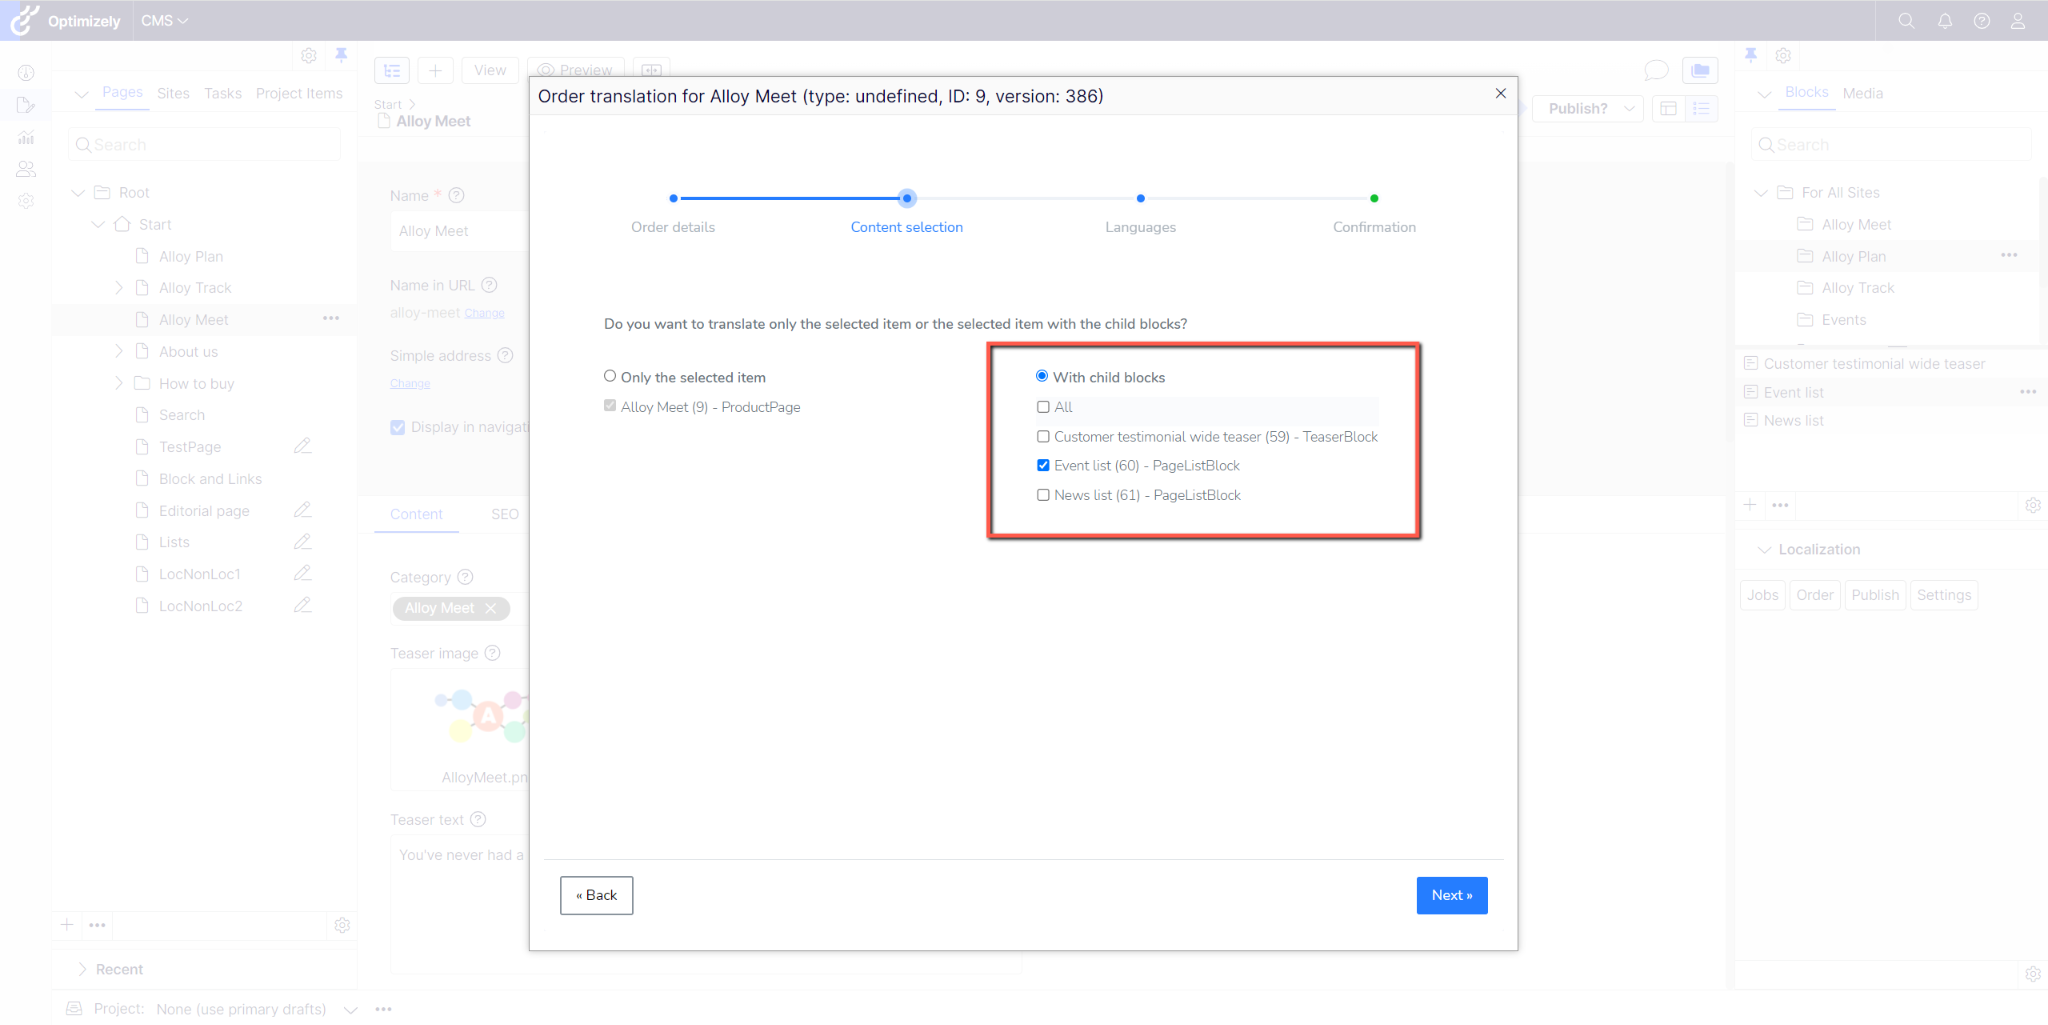Unpin the right assets pane pin icon
The width and height of the screenshot is (2048, 1025).
pos(1751,55)
